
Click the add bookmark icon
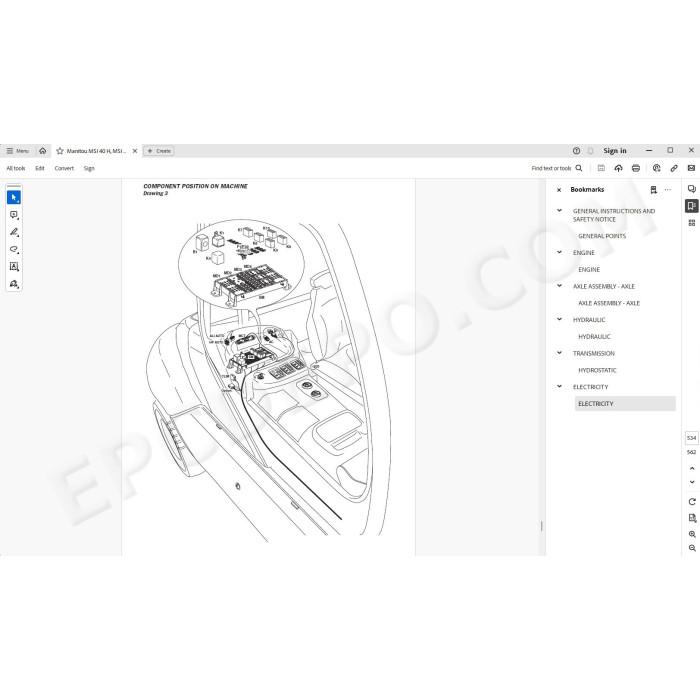[x=654, y=190]
